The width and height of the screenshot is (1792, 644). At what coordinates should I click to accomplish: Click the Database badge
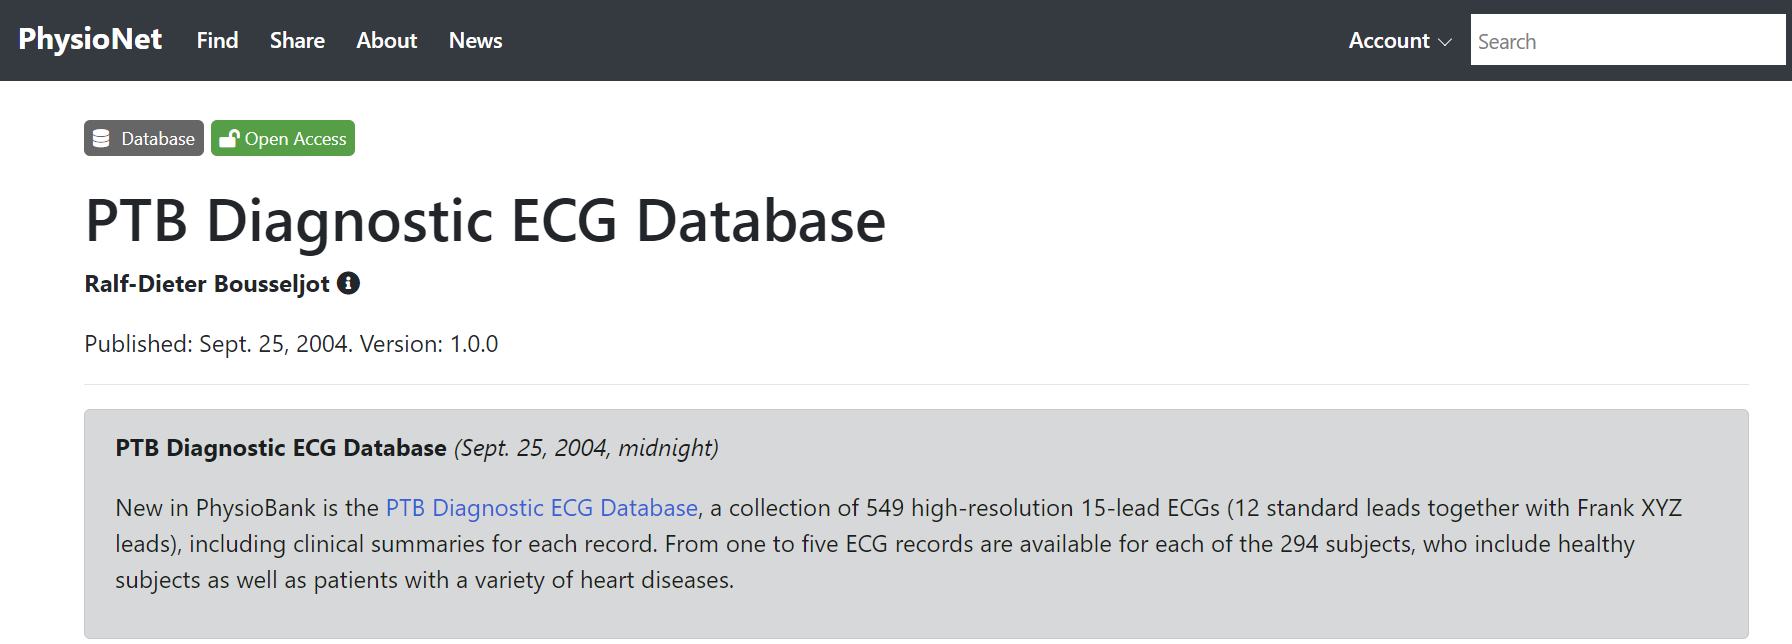pyautogui.click(x=143, y=137)
